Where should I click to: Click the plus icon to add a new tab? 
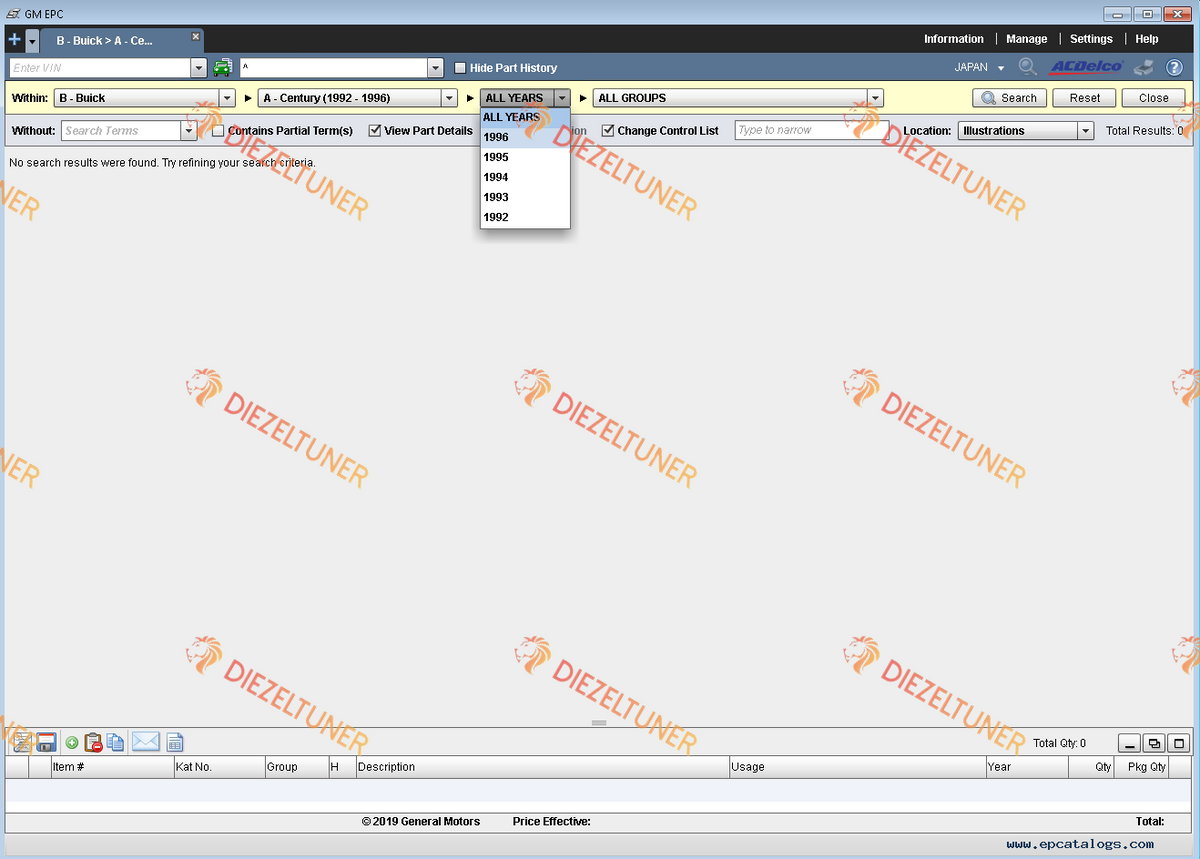(14, 40)
